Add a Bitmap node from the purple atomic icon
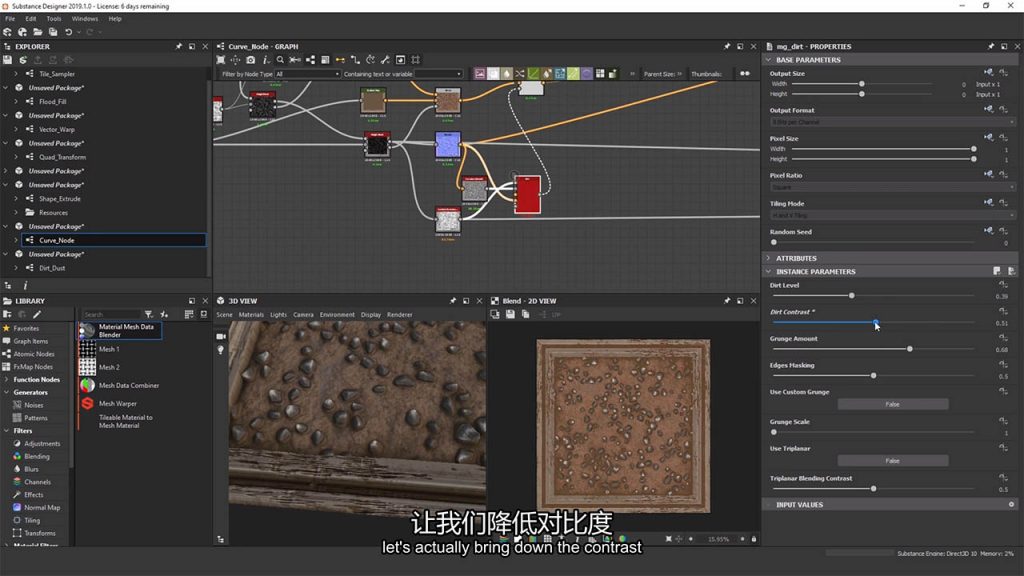 click(480, 74)
